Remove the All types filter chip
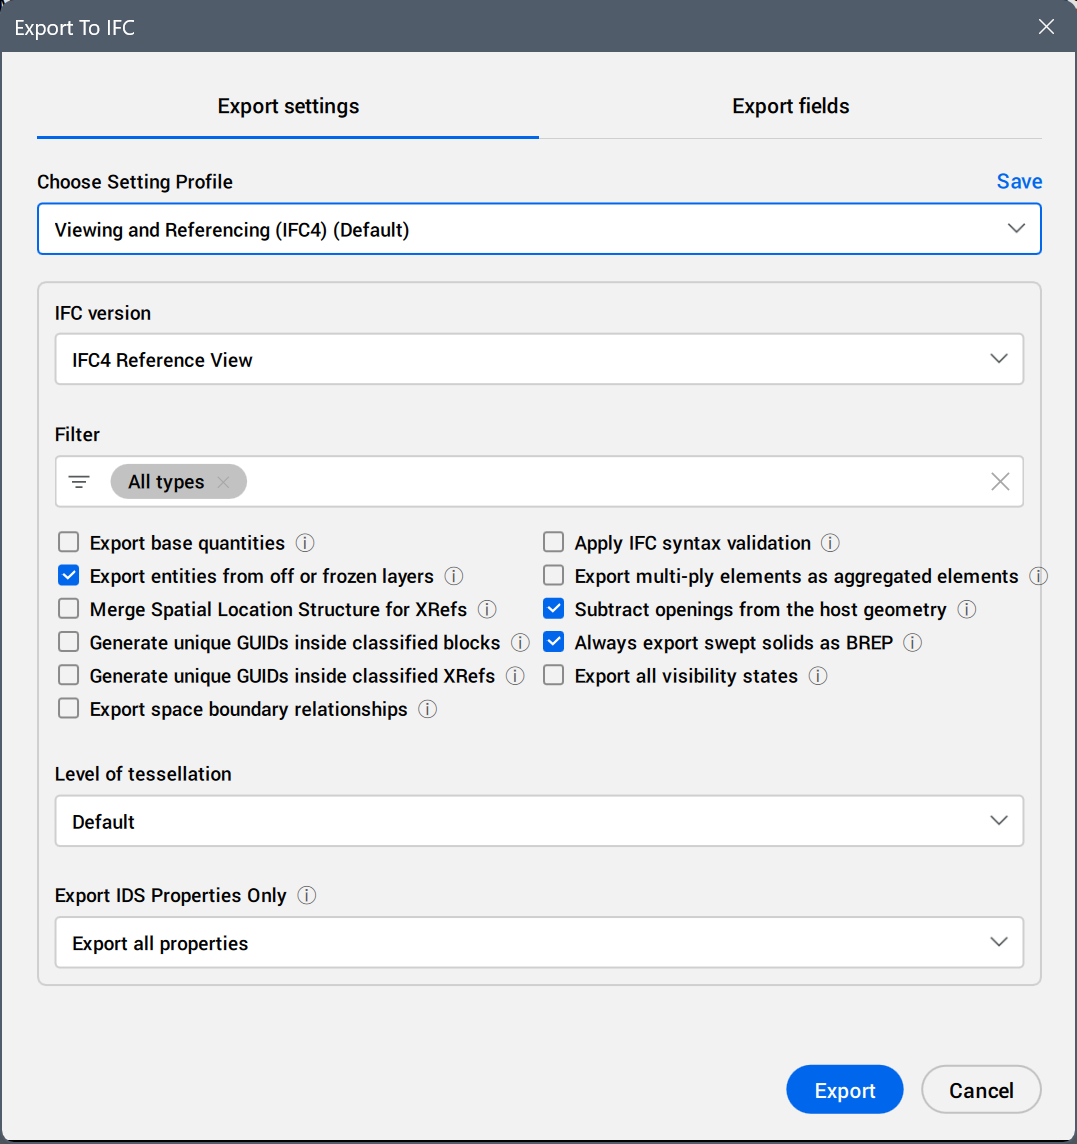This screenshot has width=1077, height=1144. [224, 482]
